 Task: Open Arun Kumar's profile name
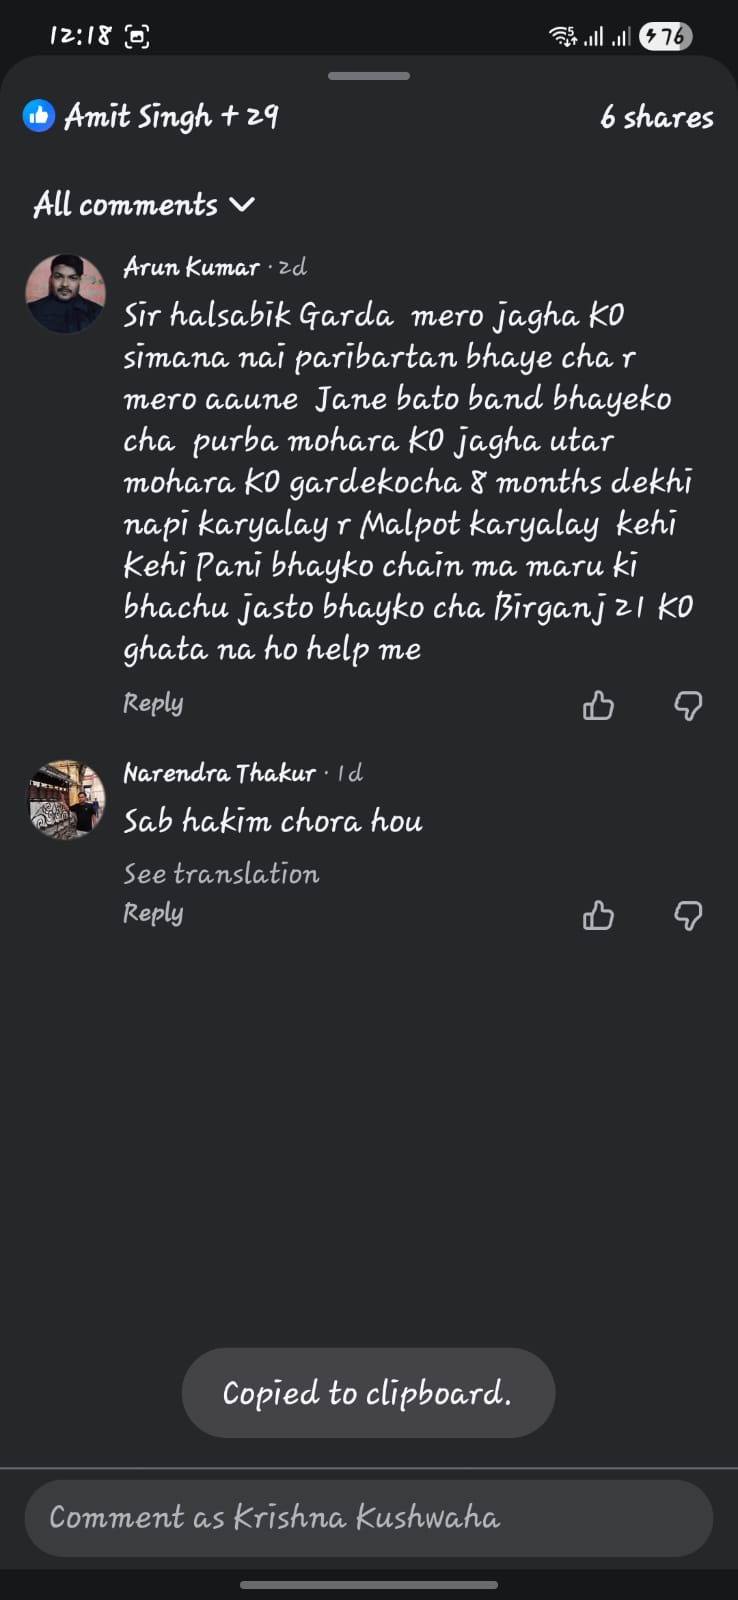(x=191, y=267)
